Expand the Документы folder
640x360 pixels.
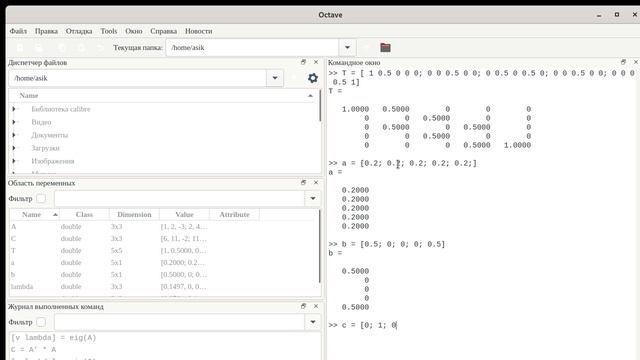click(x=14, y=135)
